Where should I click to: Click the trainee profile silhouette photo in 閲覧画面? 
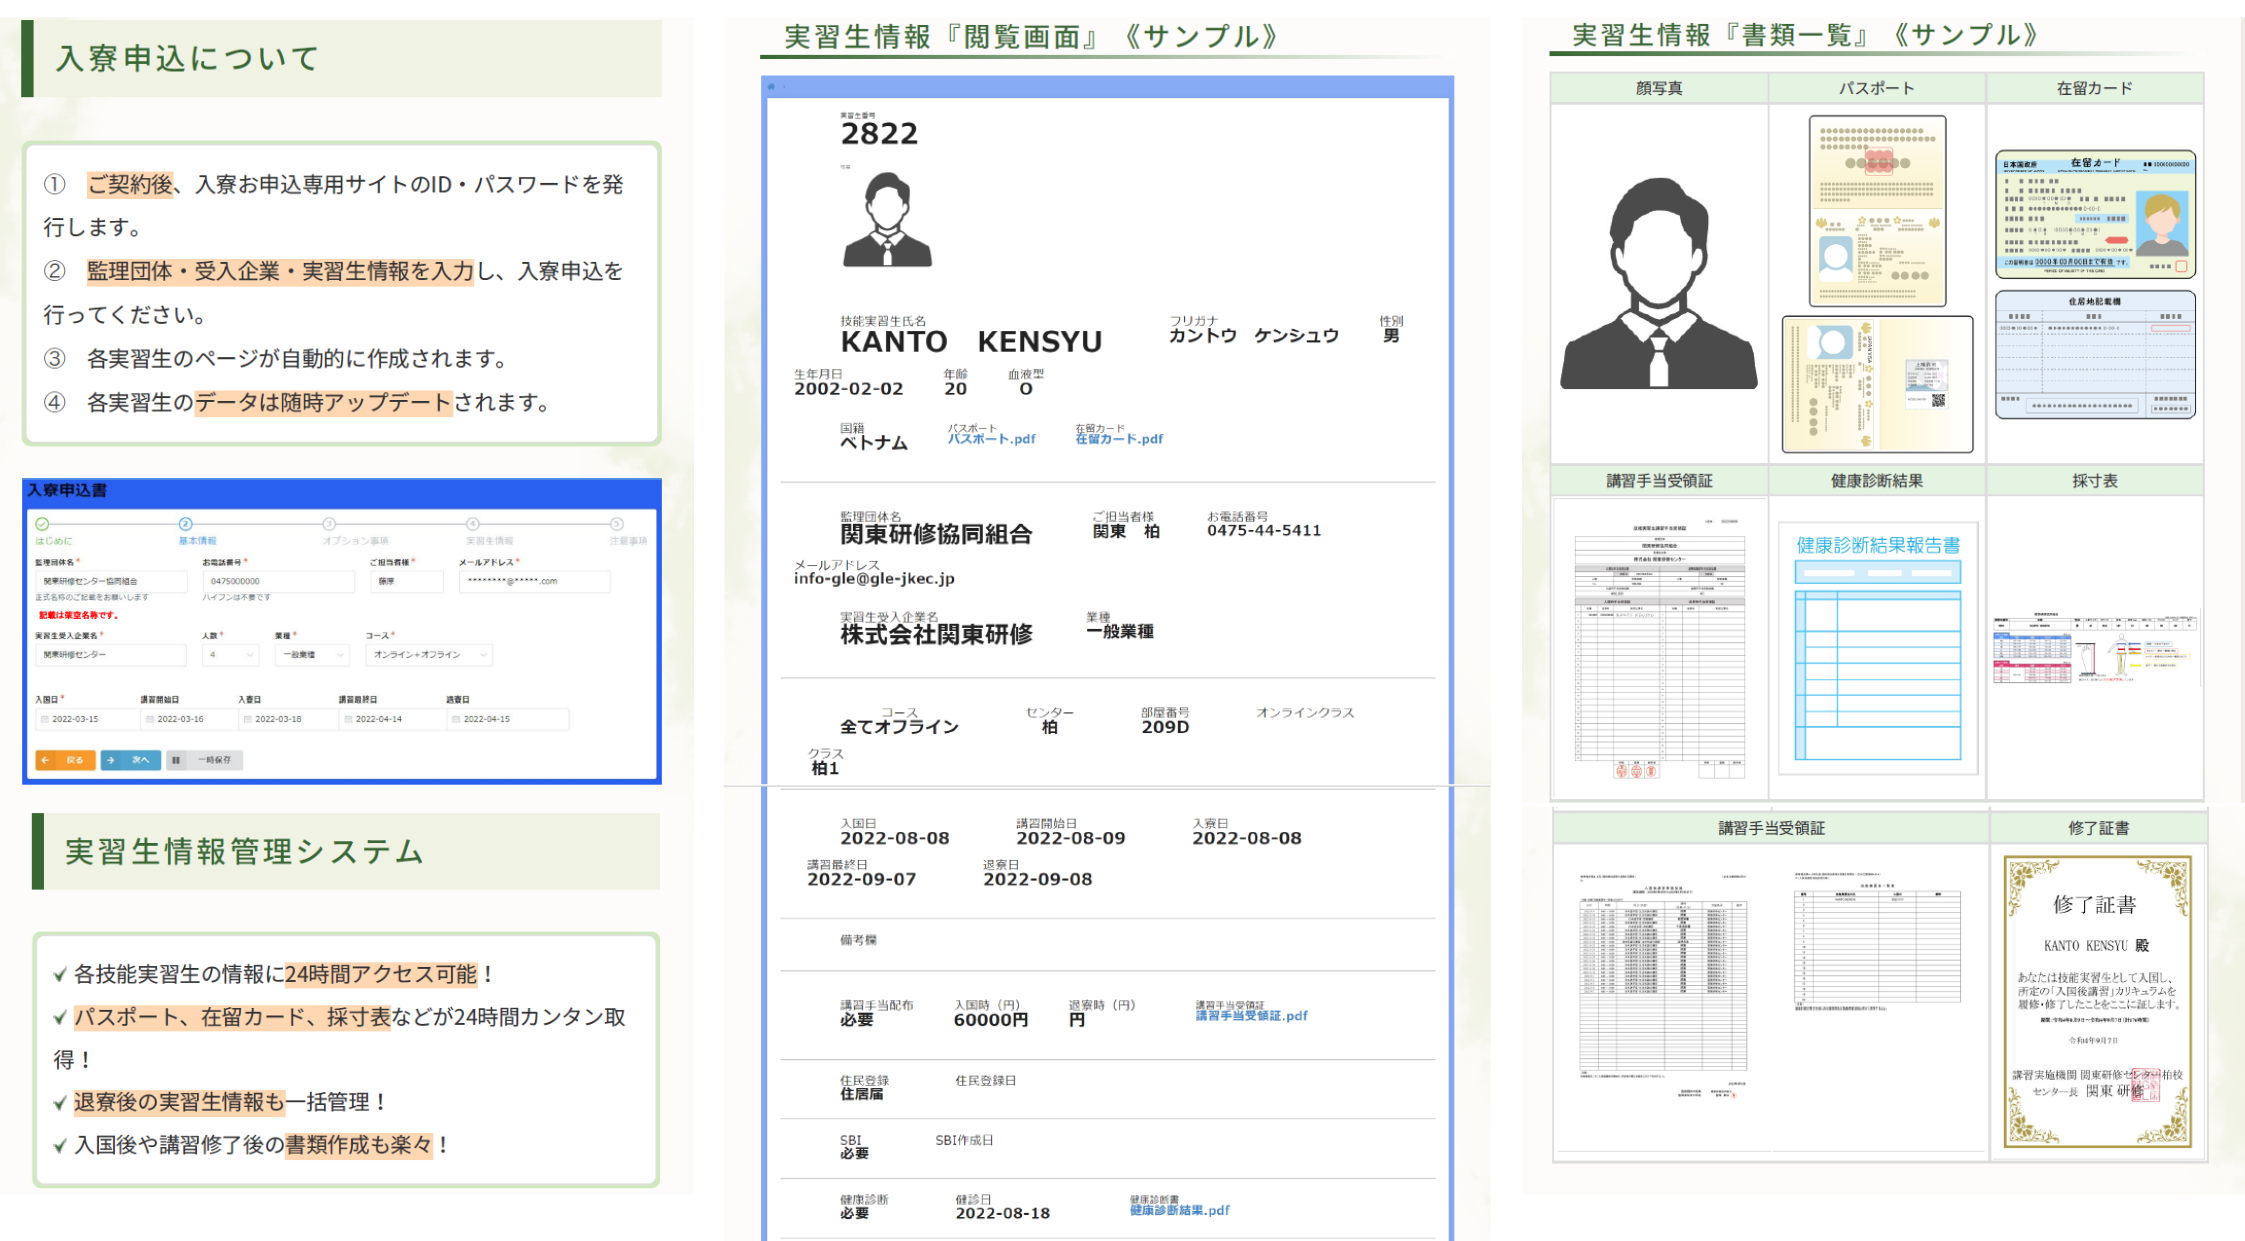click(x=887, y=220)
